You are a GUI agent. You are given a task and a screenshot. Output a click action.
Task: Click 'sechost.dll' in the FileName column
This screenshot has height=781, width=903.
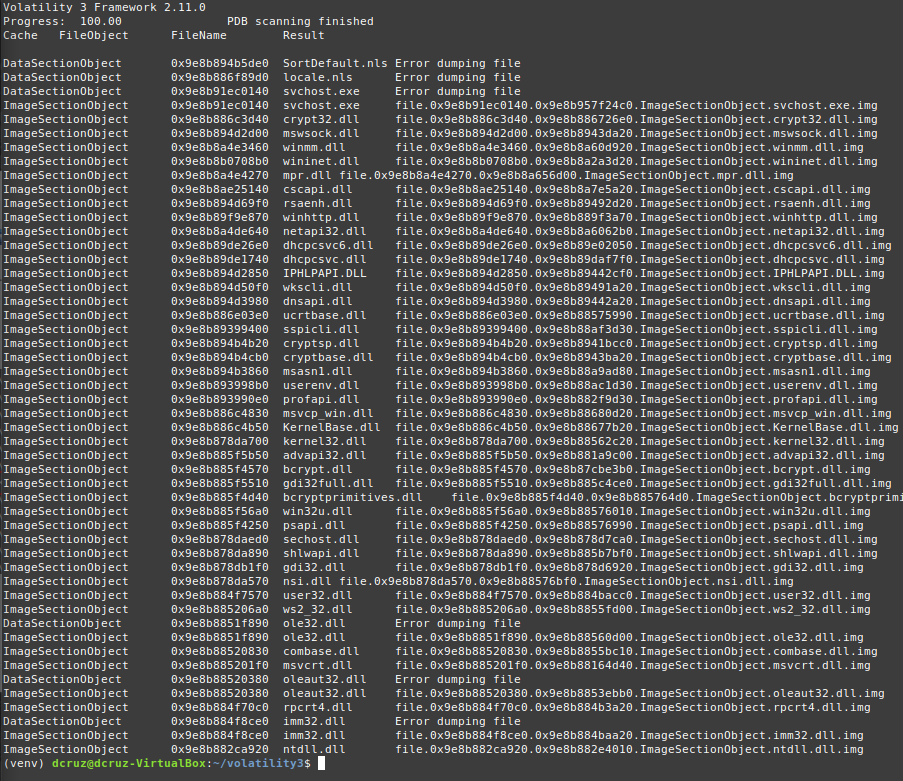pyautogui.click(x=321, y=540)
